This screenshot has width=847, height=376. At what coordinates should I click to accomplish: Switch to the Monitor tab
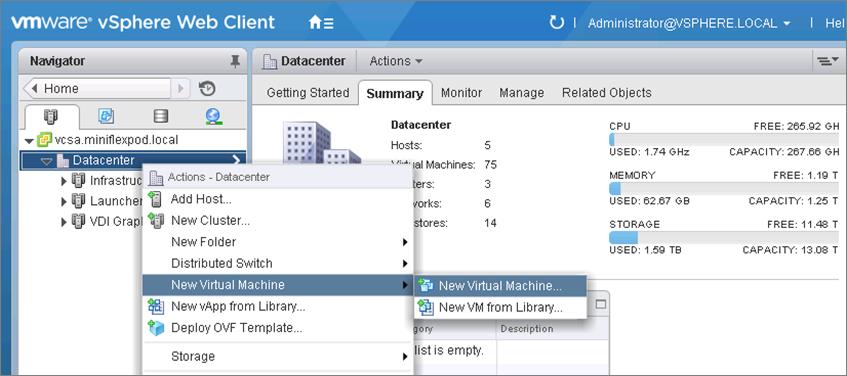[461, 93]
